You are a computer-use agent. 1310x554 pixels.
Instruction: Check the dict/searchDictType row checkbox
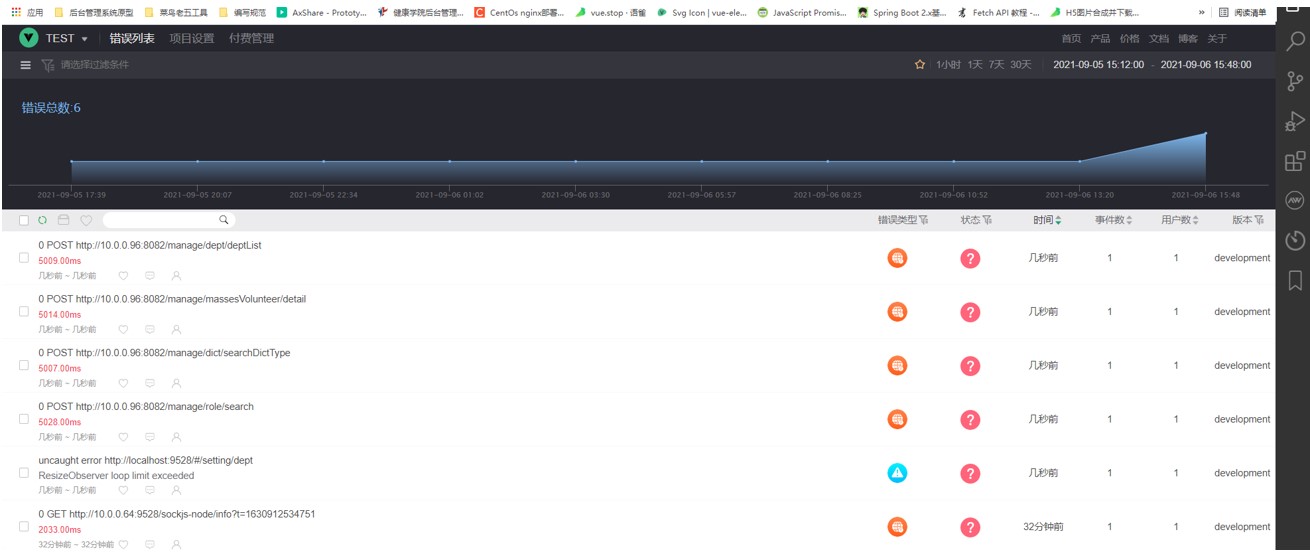point(24,366)
